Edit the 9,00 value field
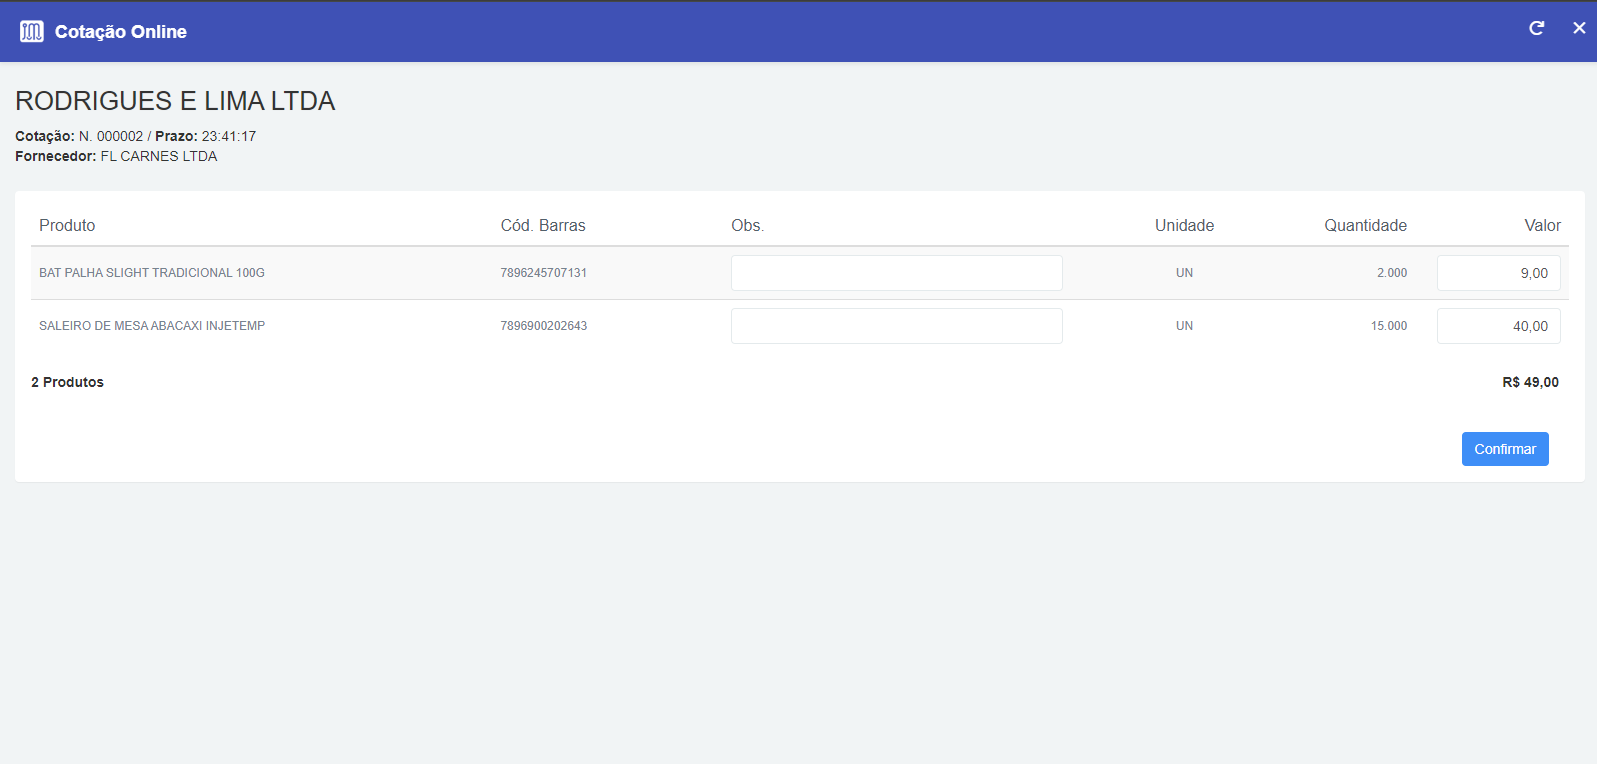This screenshot has width=1597, height=764. click(x=1498, y=273)
